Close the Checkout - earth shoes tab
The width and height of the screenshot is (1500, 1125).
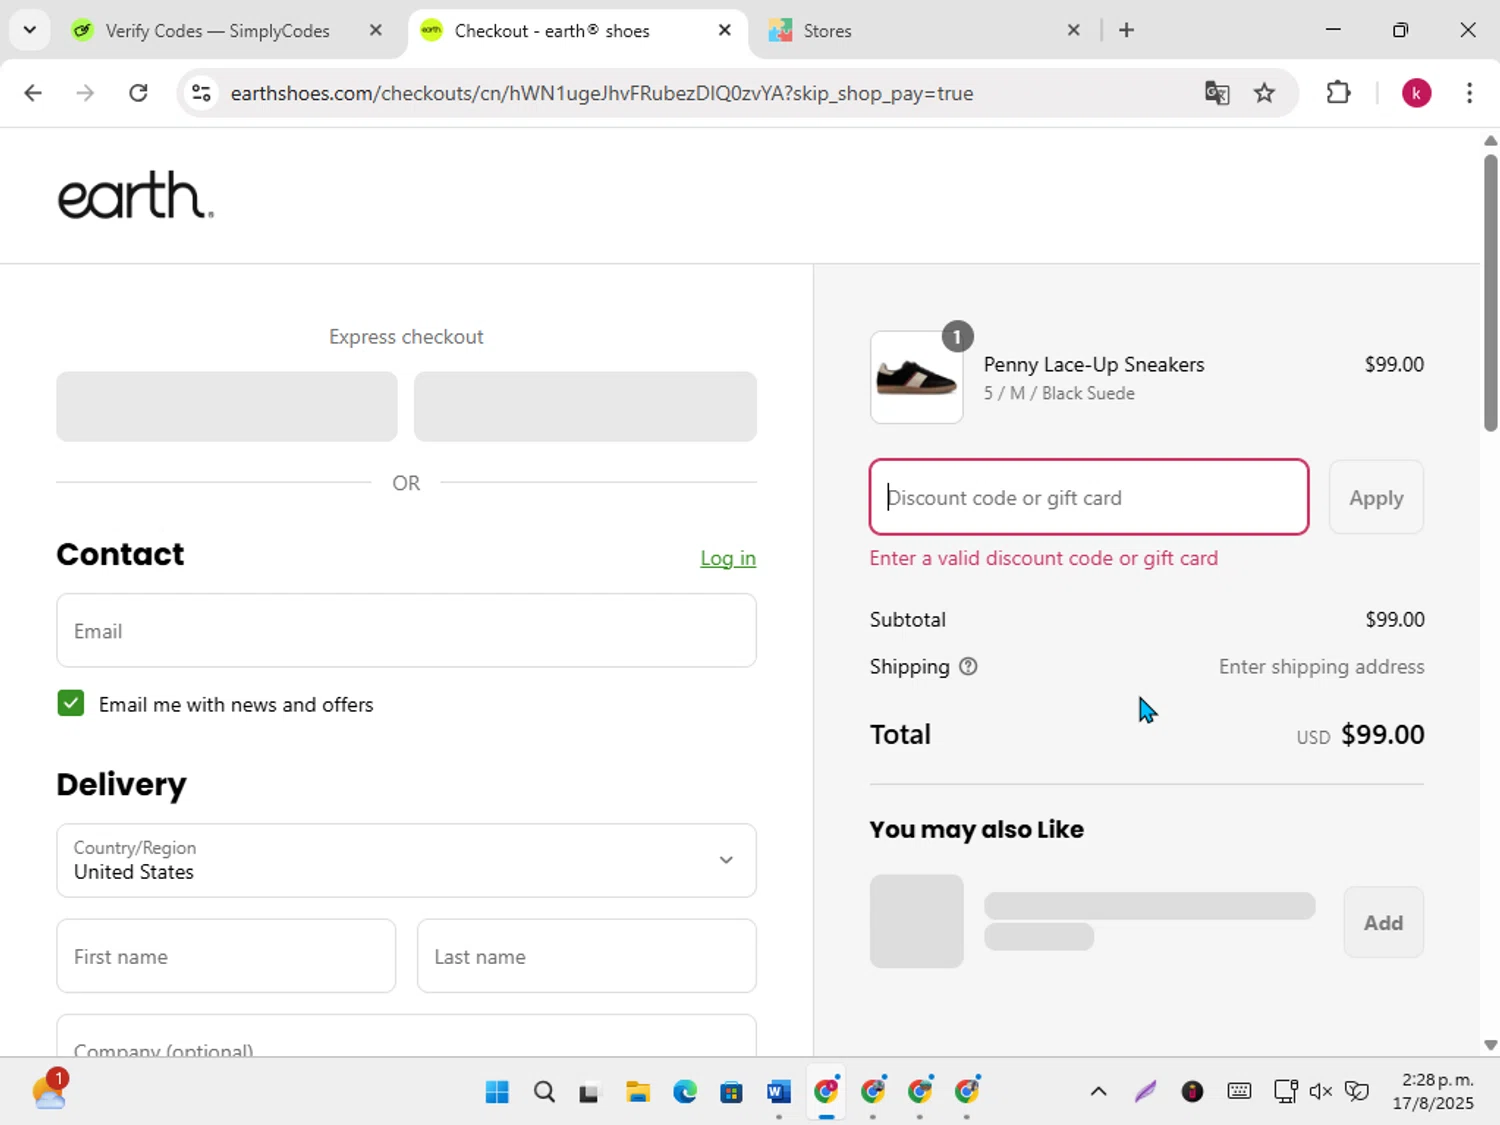(725, 30)
